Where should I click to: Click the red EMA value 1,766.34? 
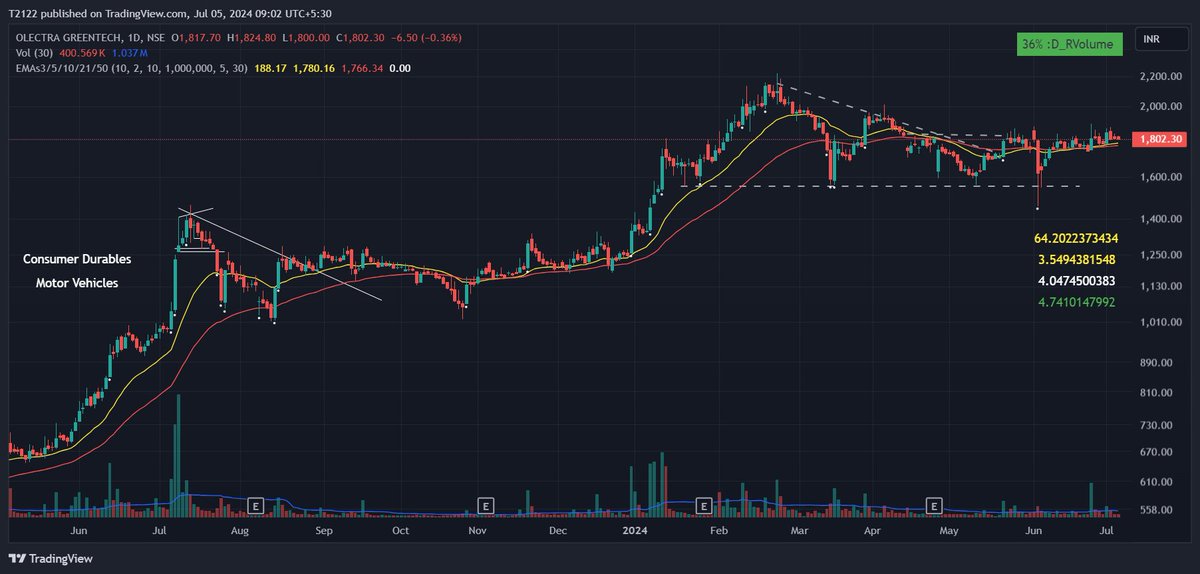pos(363,67)
